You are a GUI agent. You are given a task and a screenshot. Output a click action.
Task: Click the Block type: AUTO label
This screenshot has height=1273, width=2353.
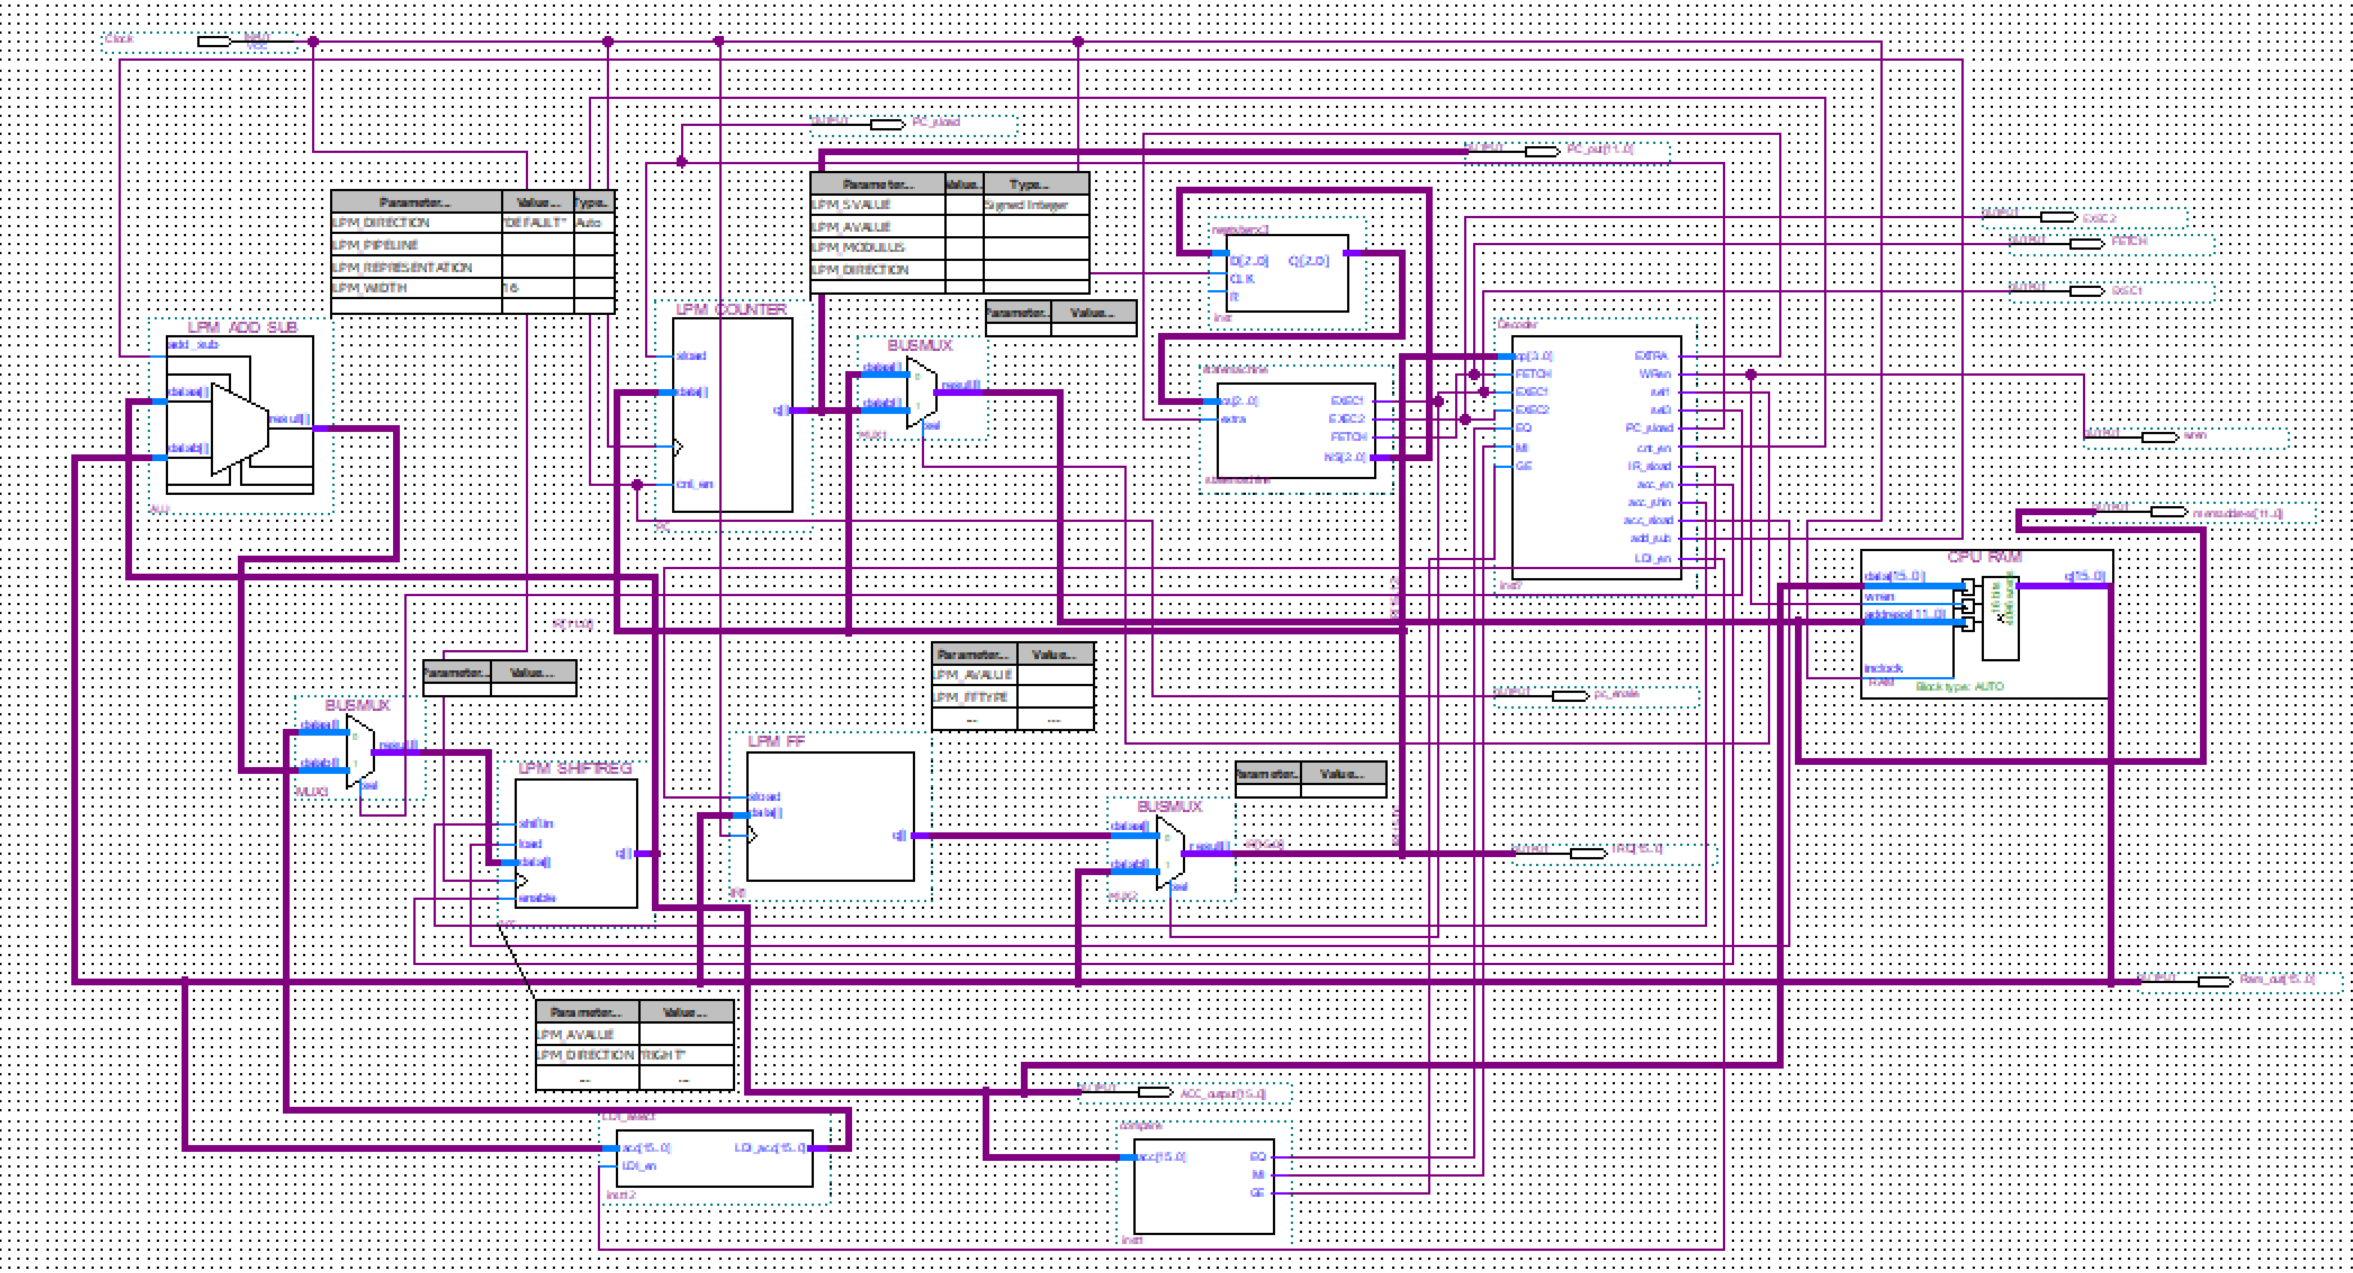1957,687
